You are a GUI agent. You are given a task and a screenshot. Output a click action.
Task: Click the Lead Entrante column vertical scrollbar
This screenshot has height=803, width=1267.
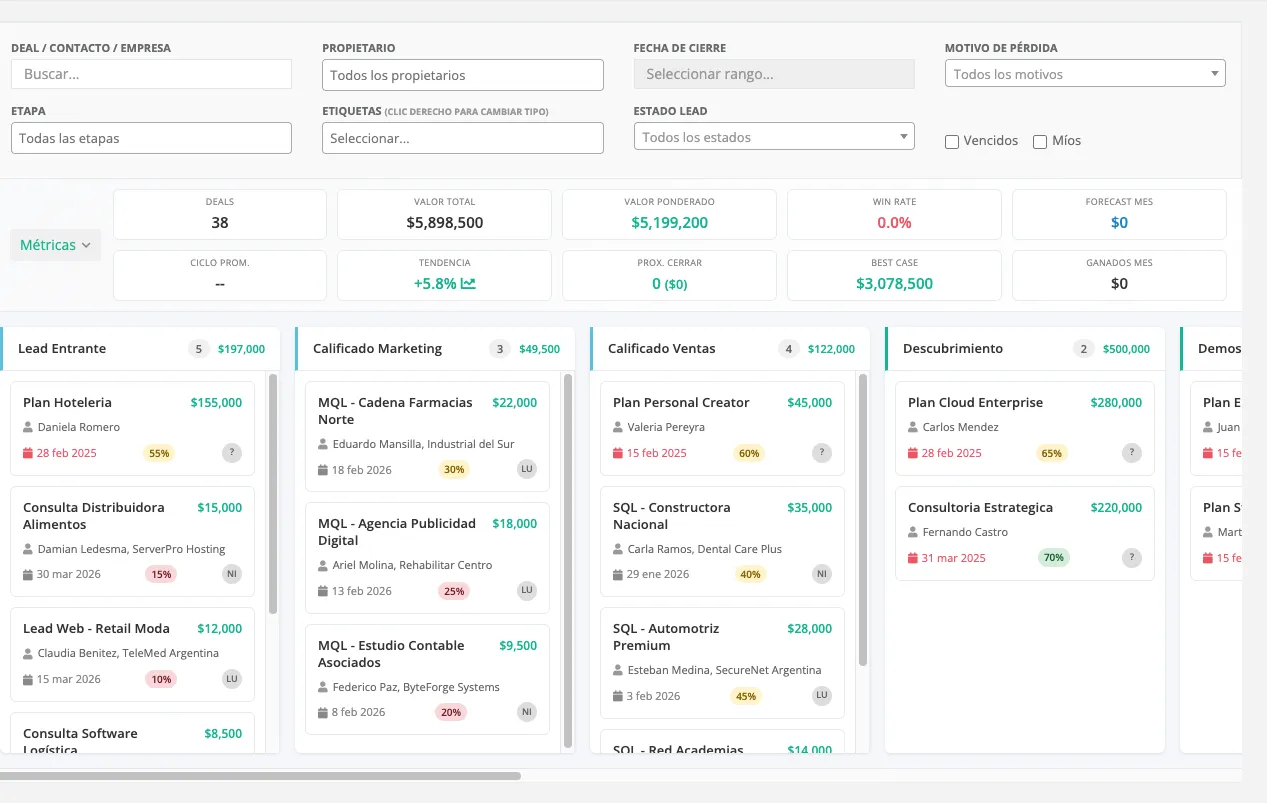tap(273, 494)
